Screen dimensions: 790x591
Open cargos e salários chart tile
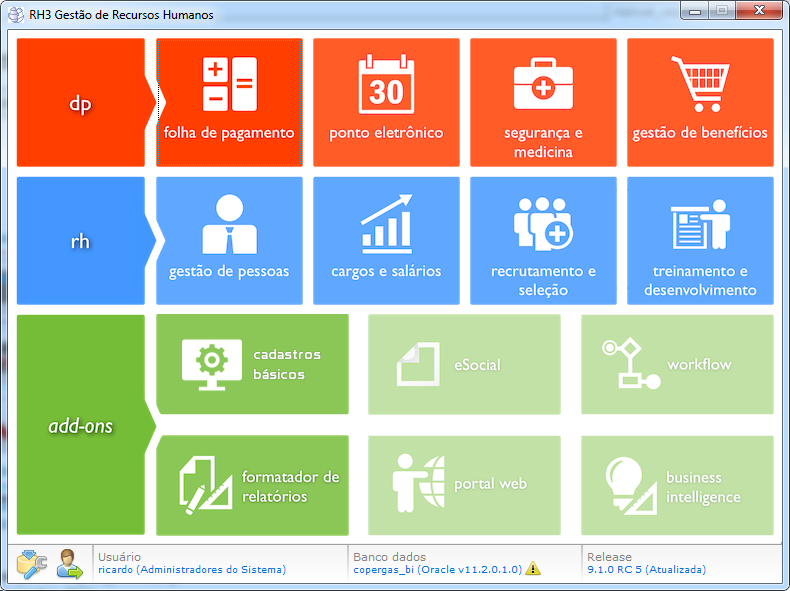click(386, 240)
